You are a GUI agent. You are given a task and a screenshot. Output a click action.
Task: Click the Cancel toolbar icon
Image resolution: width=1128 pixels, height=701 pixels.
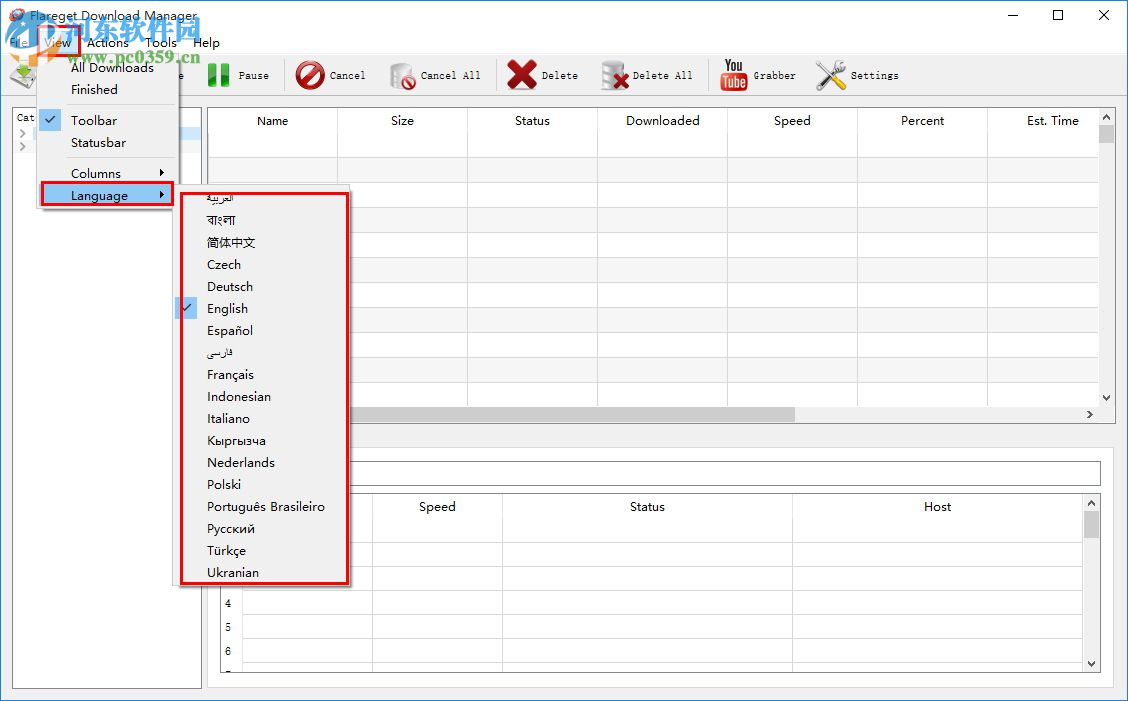click(x=310, y=75)
